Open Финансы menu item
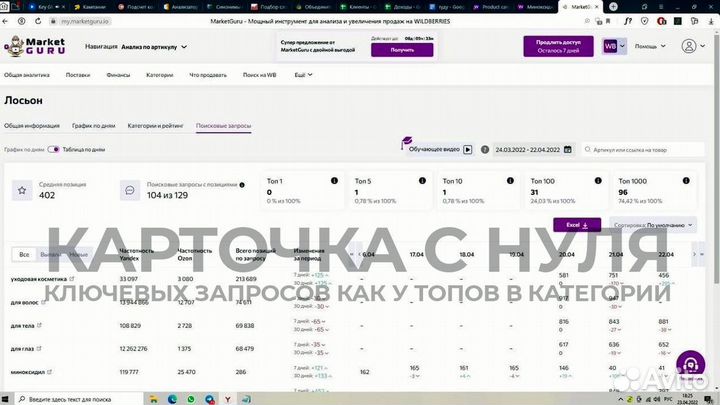 click(x=118, y=75)
